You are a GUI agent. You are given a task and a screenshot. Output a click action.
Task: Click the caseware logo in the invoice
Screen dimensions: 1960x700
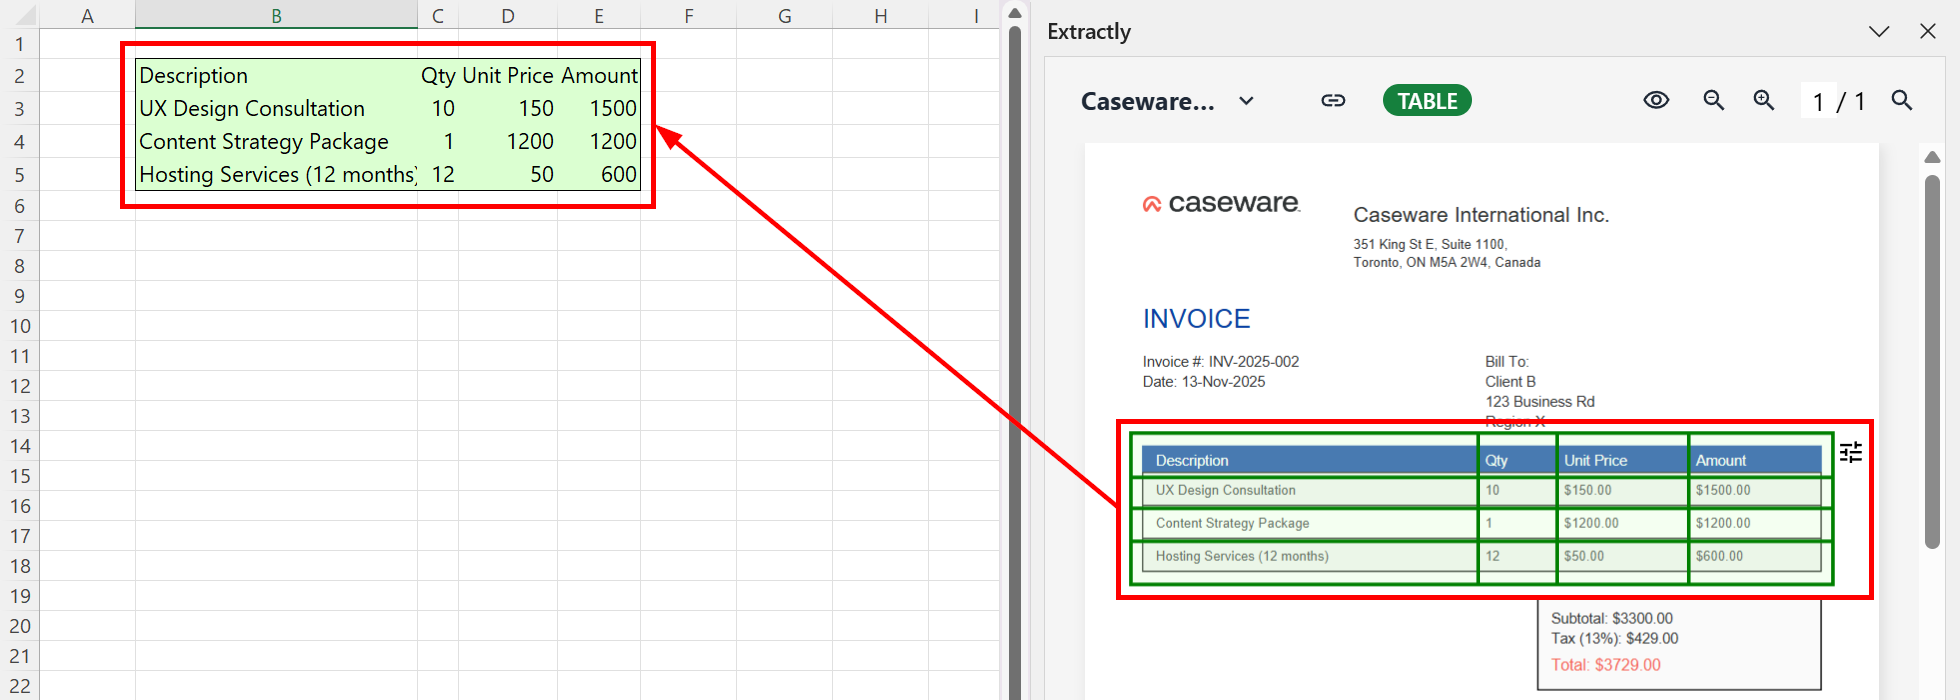[1221, 204]
